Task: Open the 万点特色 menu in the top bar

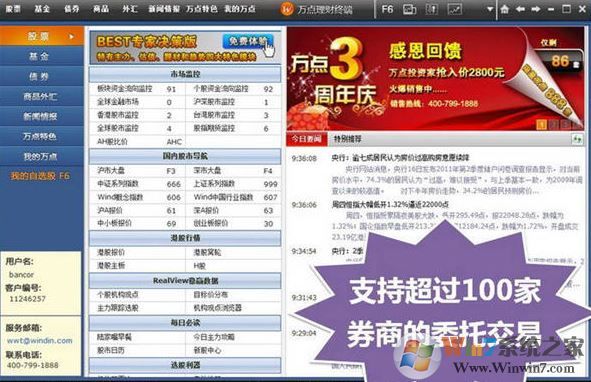Action: pyautogui.click(x=202, y=9)
